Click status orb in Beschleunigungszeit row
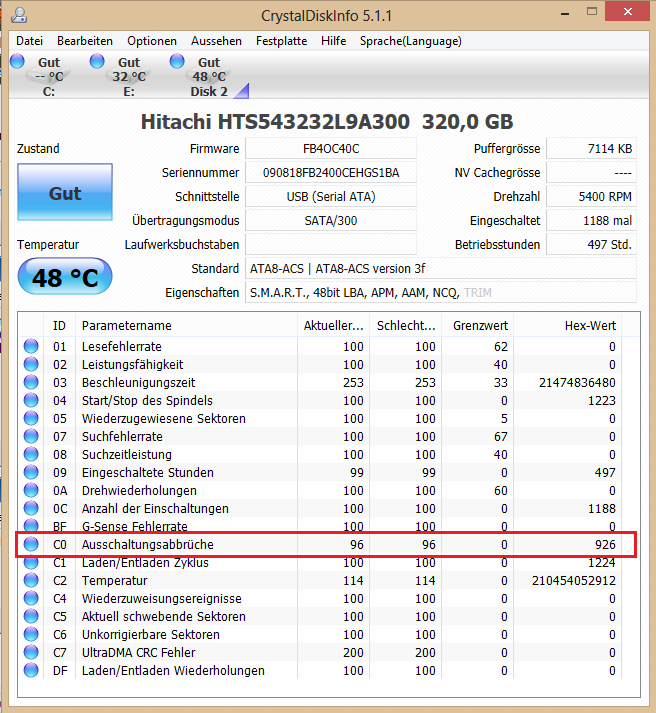Image resolution: width=656 pixels, height=713 pixels. click(31, 382)
